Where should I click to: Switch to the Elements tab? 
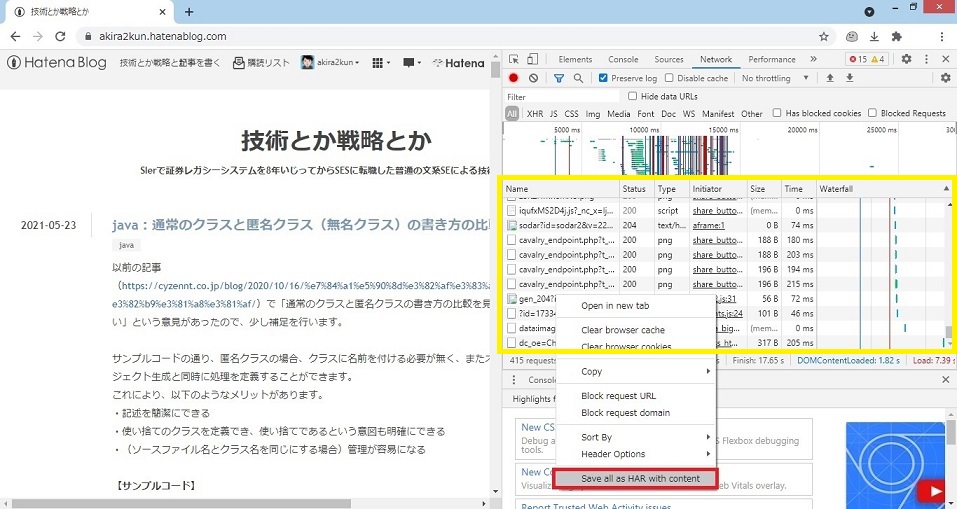coord(575,59)
